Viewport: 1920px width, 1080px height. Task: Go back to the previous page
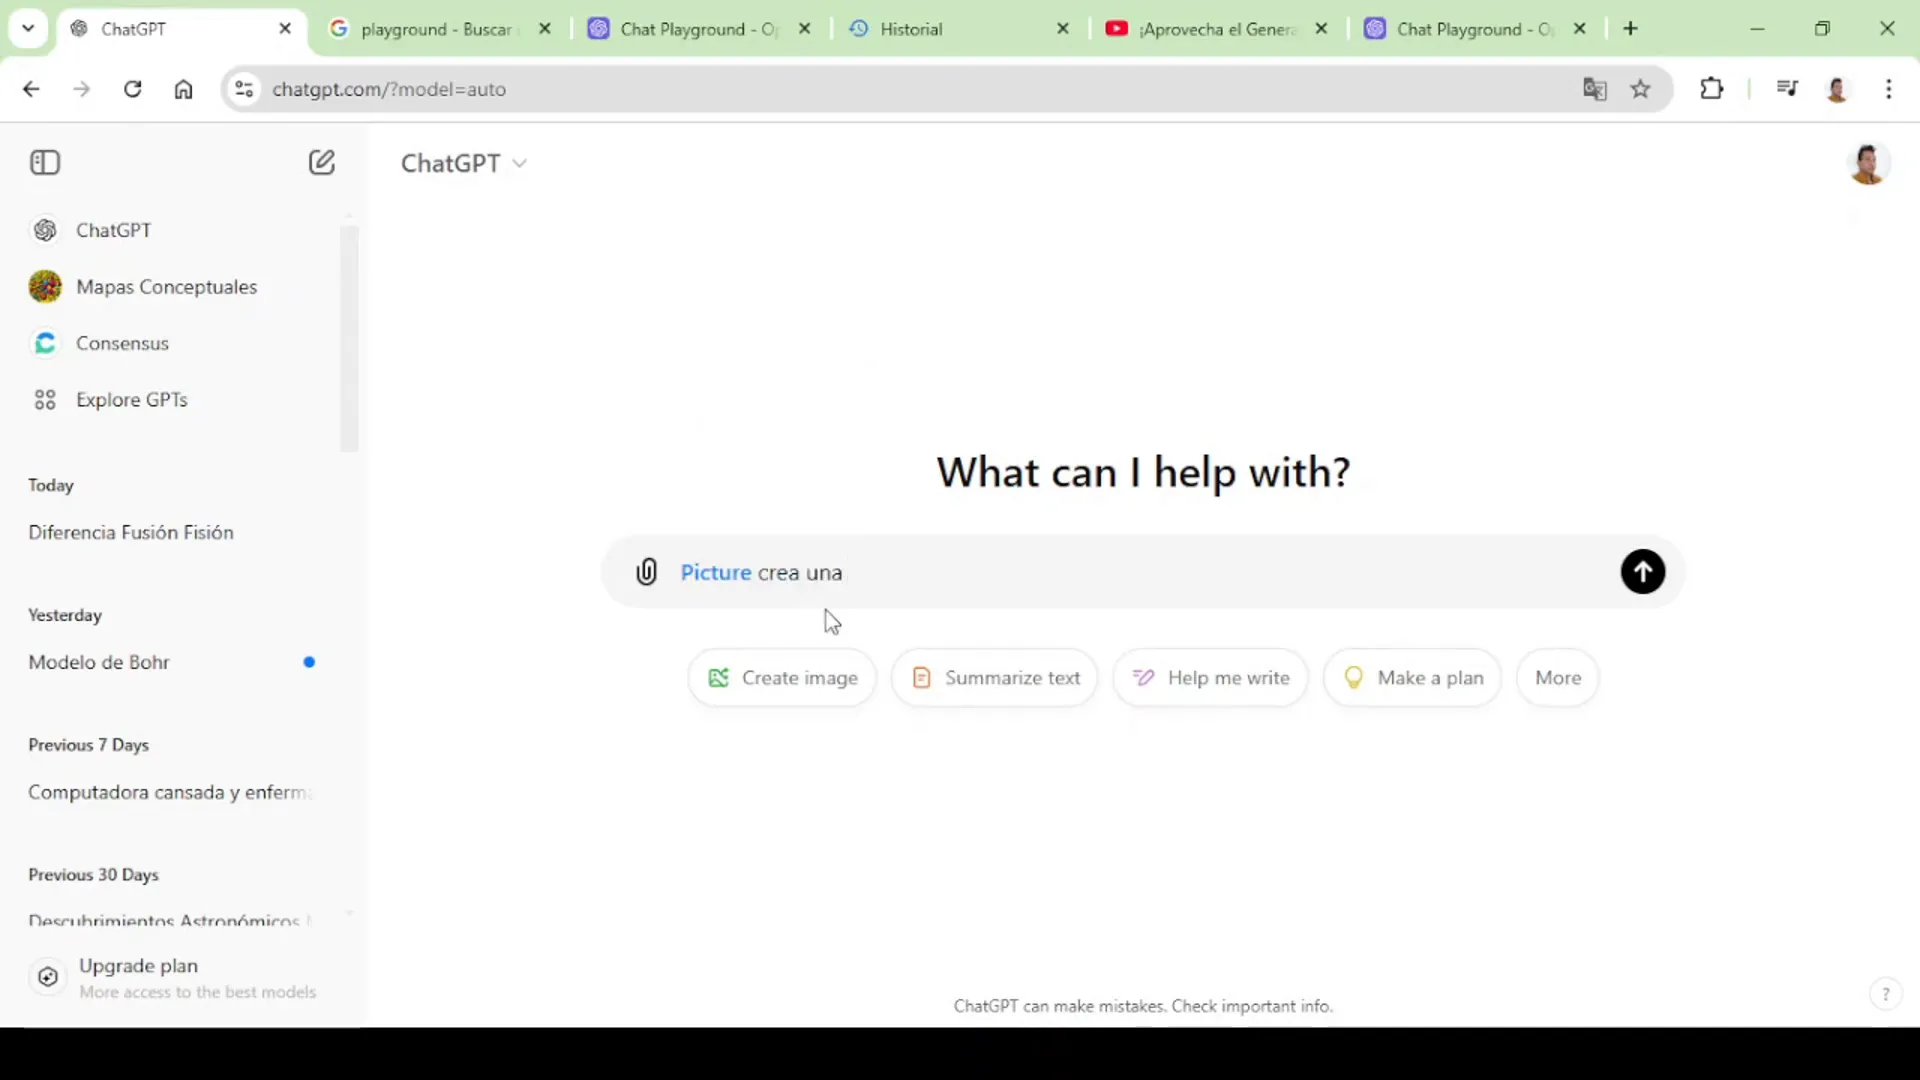[x=31, y=89]
